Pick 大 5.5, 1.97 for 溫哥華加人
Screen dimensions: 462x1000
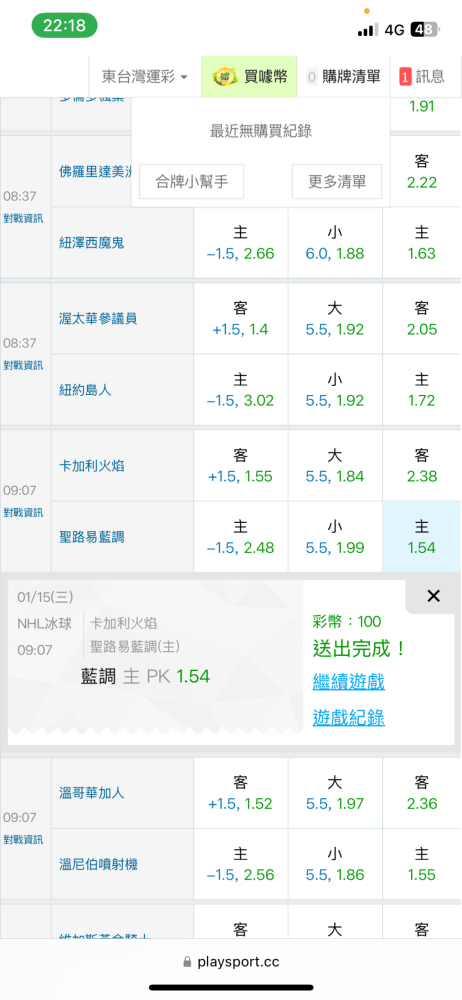[335, 793]
